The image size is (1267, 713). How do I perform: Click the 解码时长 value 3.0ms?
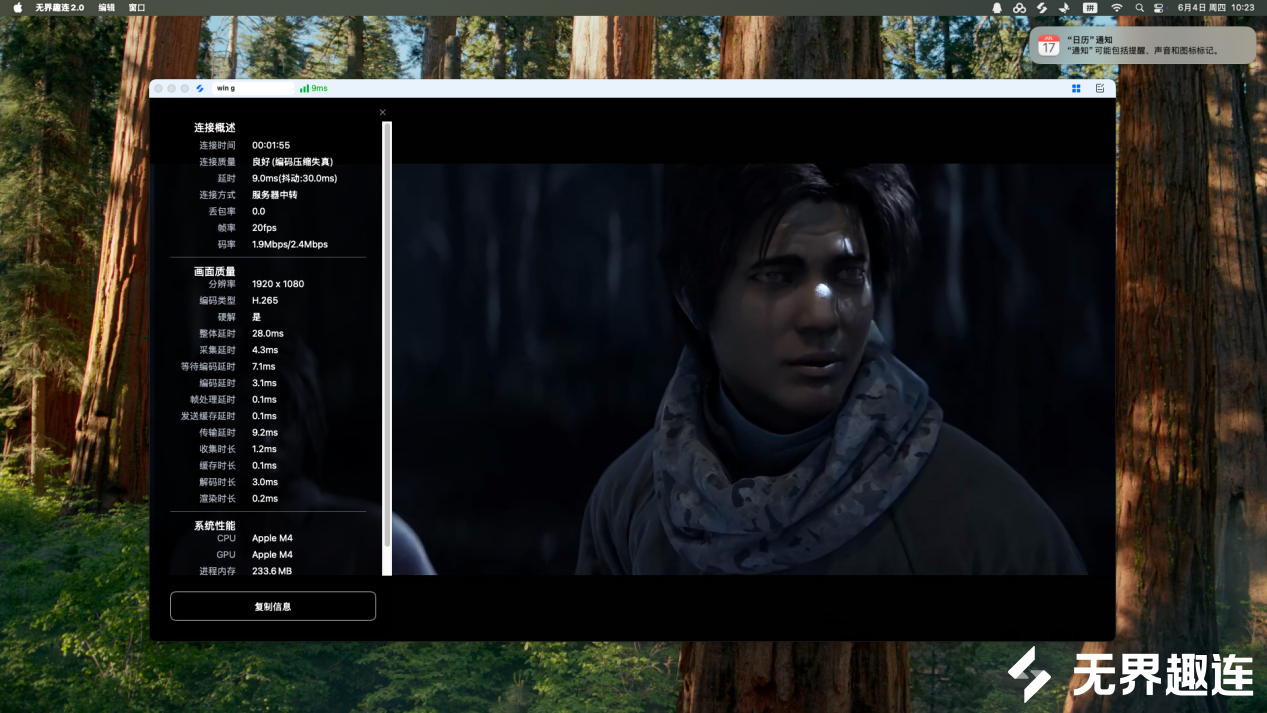click(265, 482)
